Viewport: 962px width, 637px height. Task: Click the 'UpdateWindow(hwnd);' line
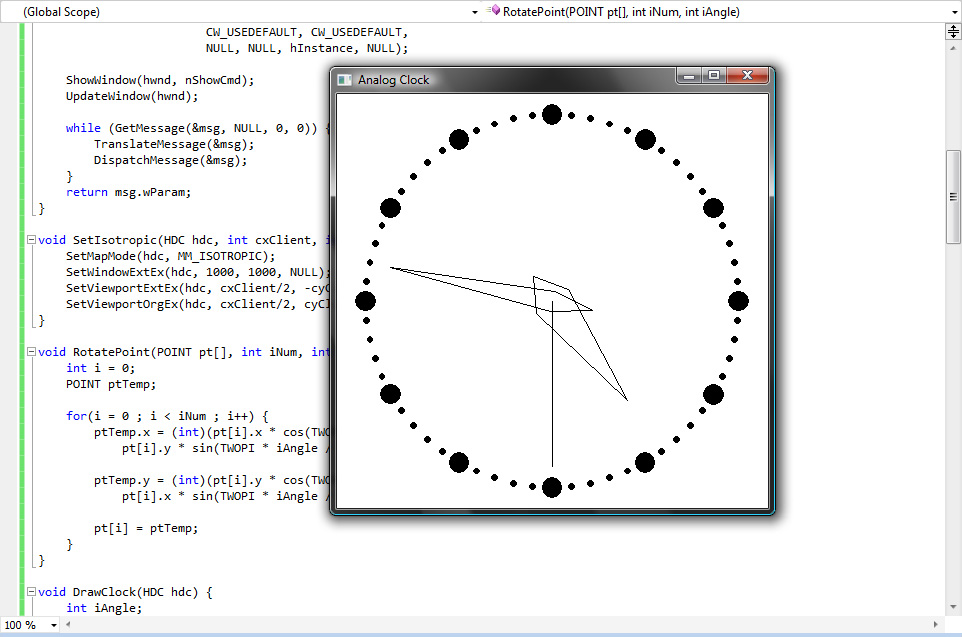coord(132,96)
